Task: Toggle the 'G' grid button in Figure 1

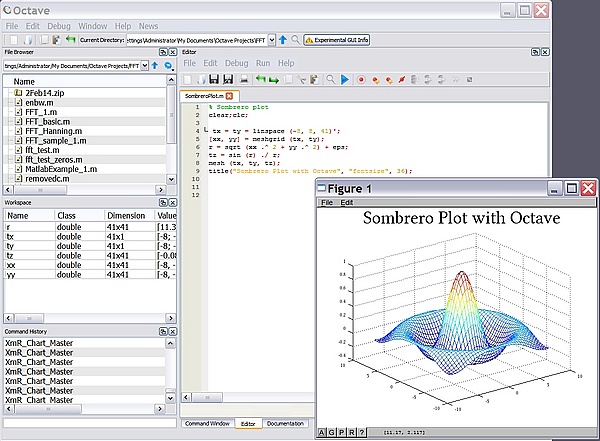Action: 330,432
